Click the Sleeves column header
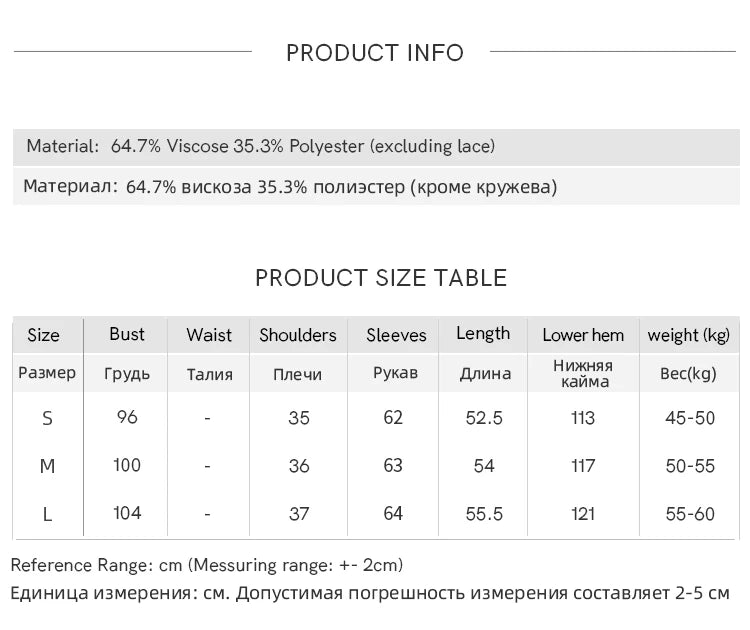Image resolution: width=750 pixels, height=630 pixels. point(396,335)
